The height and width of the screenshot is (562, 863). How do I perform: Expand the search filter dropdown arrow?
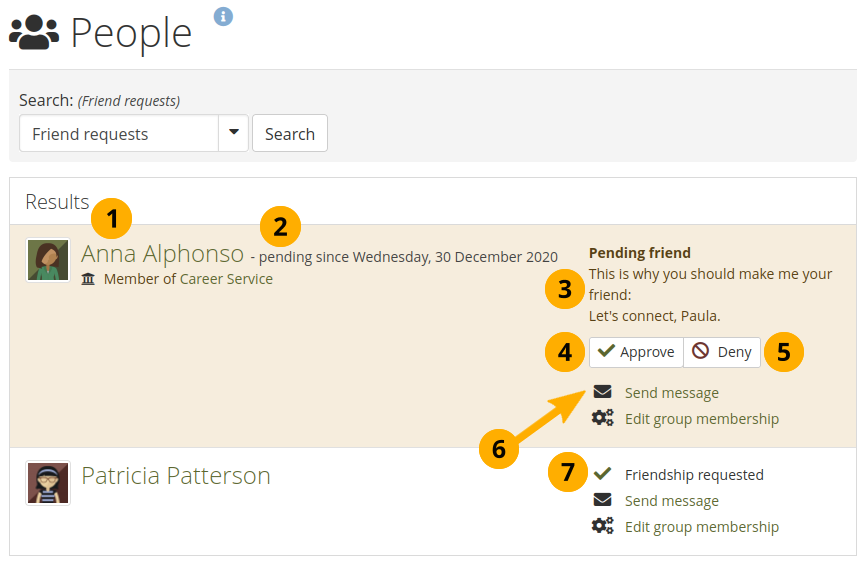pos(234,134)
